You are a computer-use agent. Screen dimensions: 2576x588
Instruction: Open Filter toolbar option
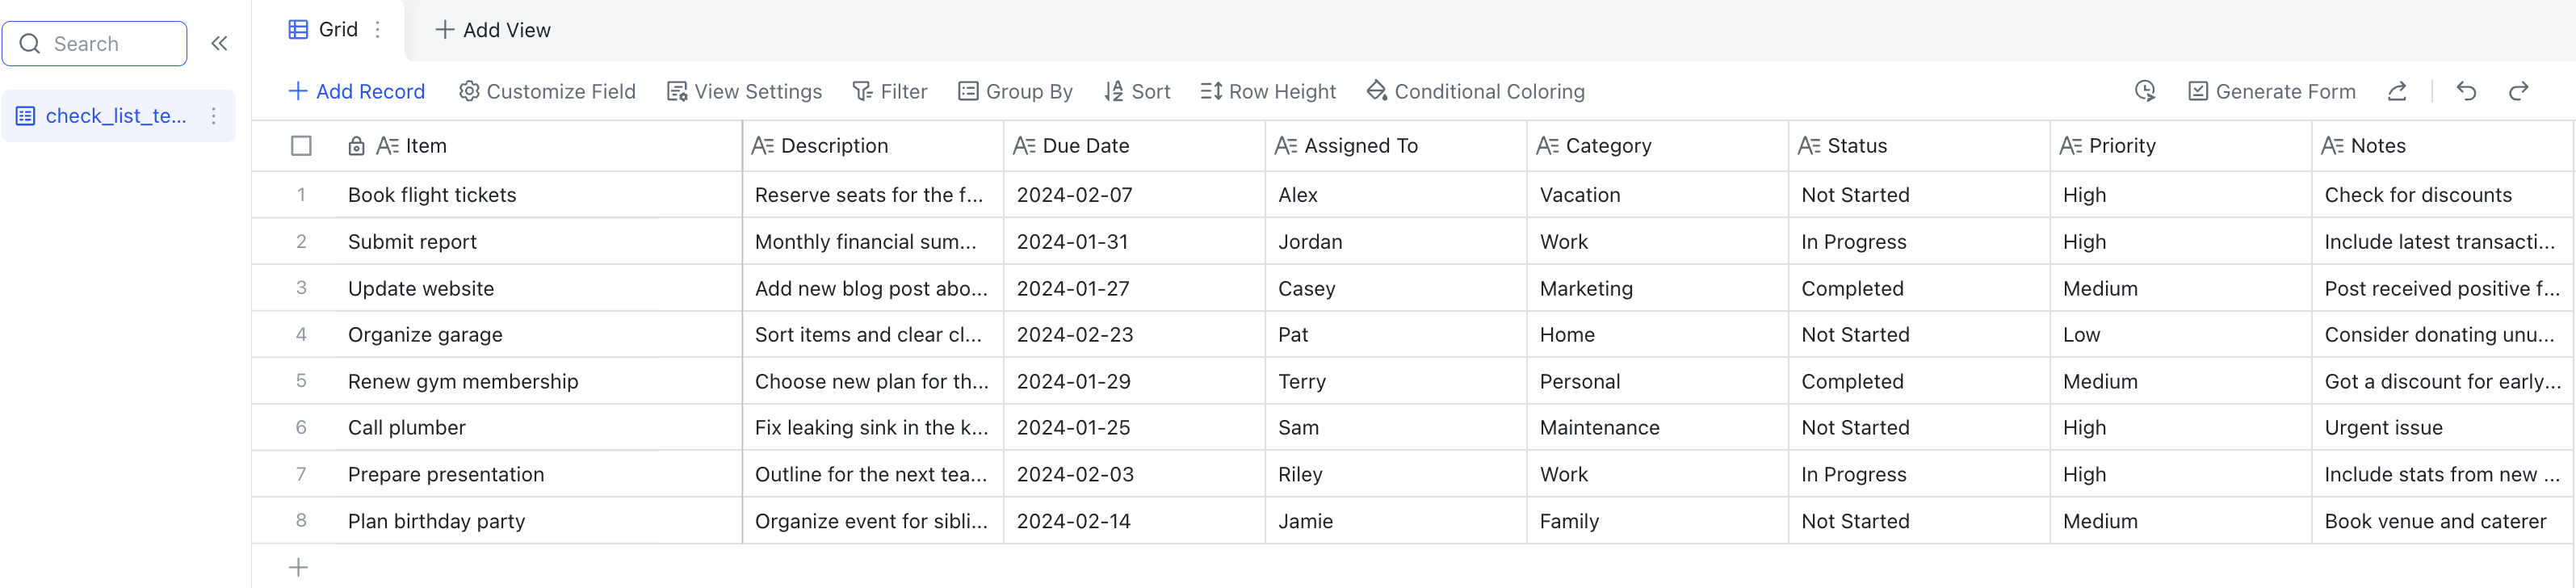coord(890,91)
